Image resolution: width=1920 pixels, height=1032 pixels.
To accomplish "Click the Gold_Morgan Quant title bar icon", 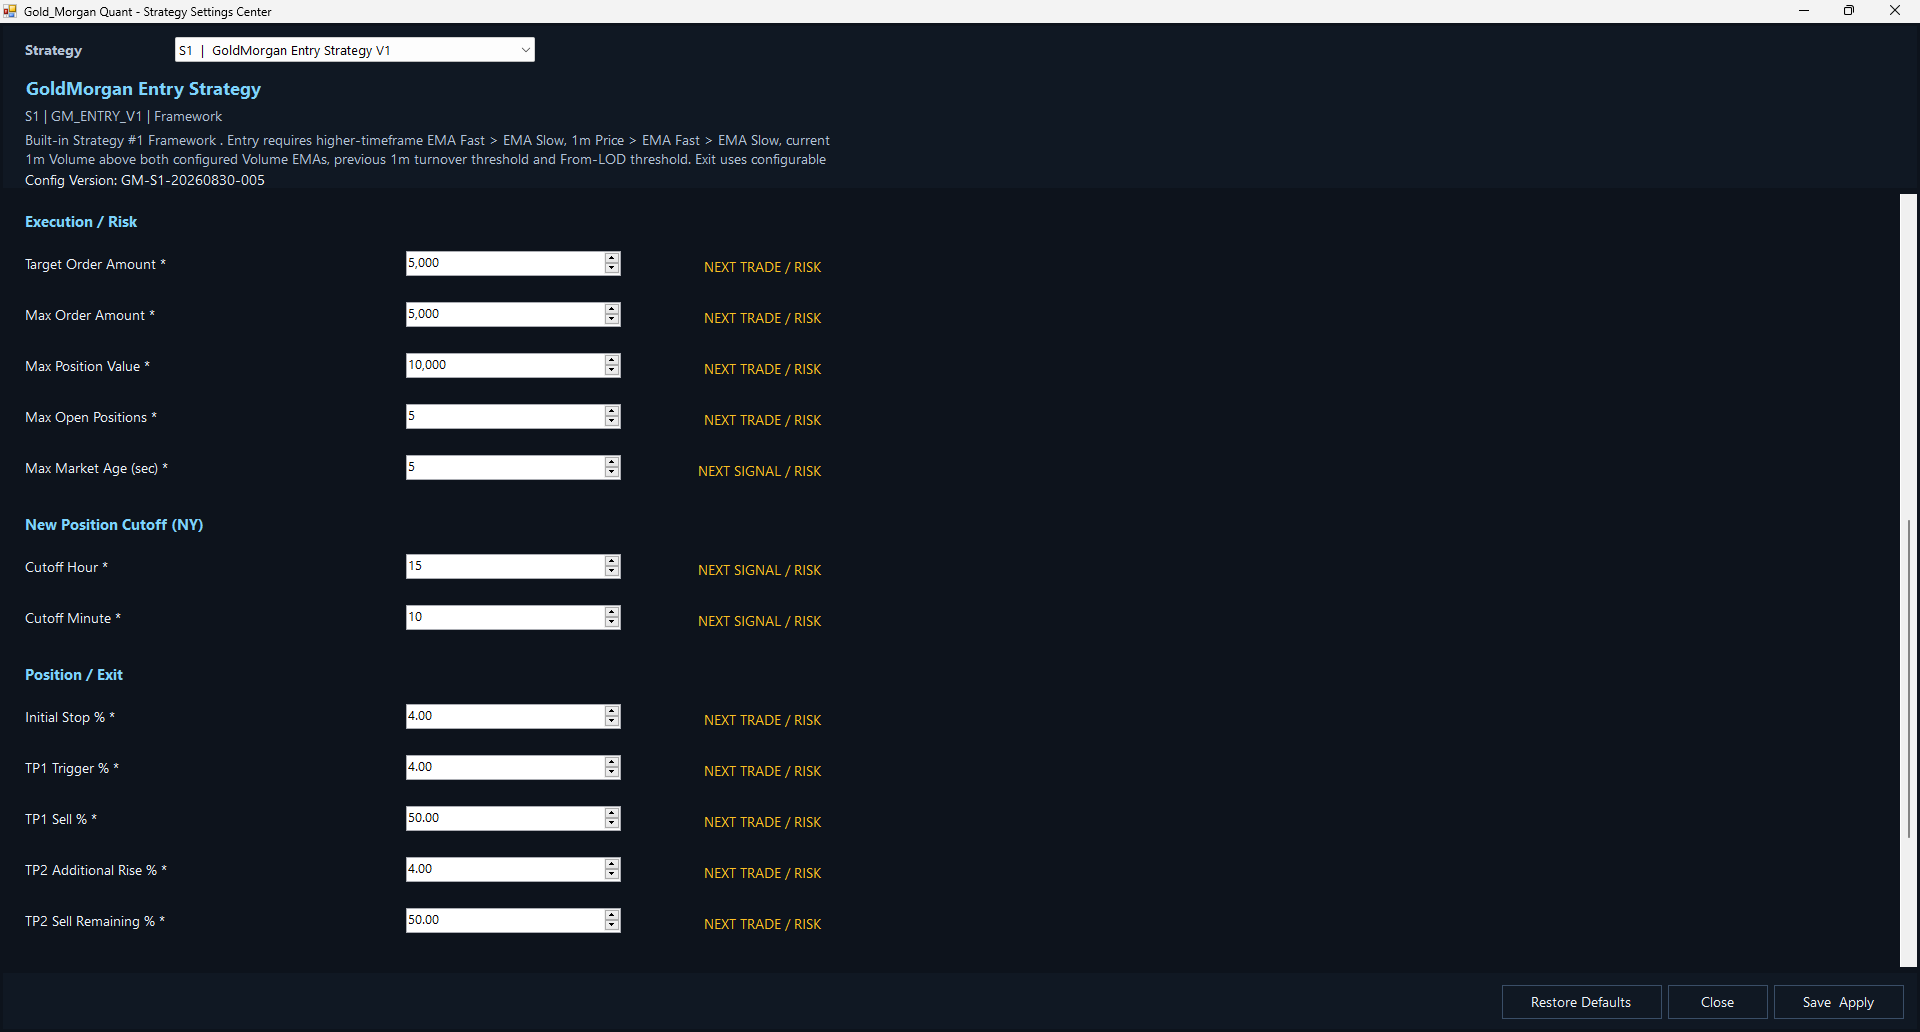I will 10,11.
